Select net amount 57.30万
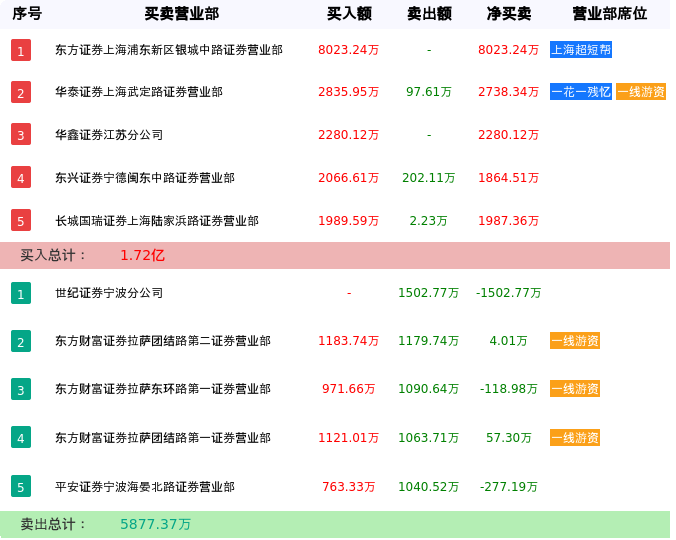Image resolution: width=676 pixels, height=540 pixels. tap(509, 438)
